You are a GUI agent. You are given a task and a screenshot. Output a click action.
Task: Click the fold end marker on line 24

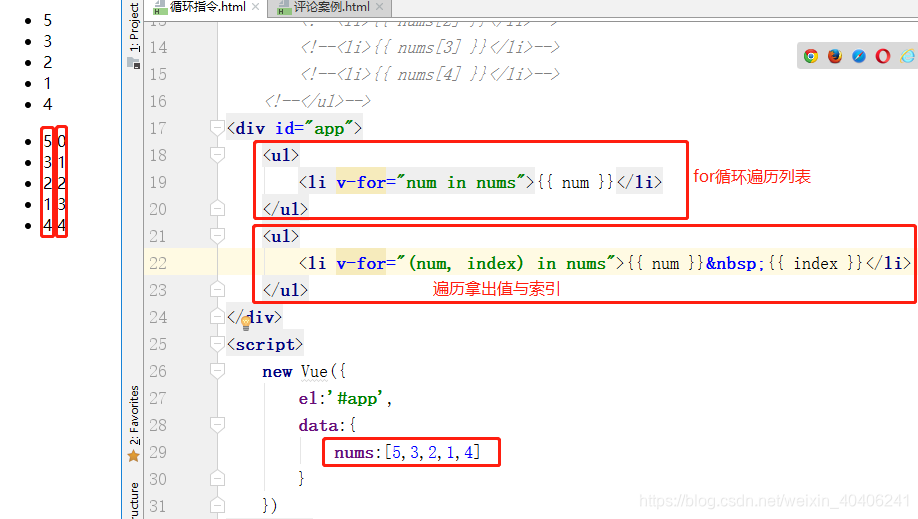point(217,317)
